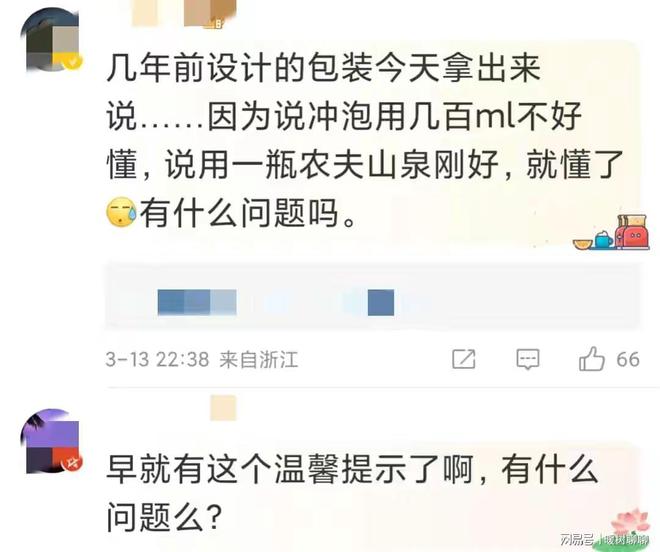The height and width of the screenshot is (552, 660).
Task: Click the location text 来自浙江
Action: [x=258, y=359]
